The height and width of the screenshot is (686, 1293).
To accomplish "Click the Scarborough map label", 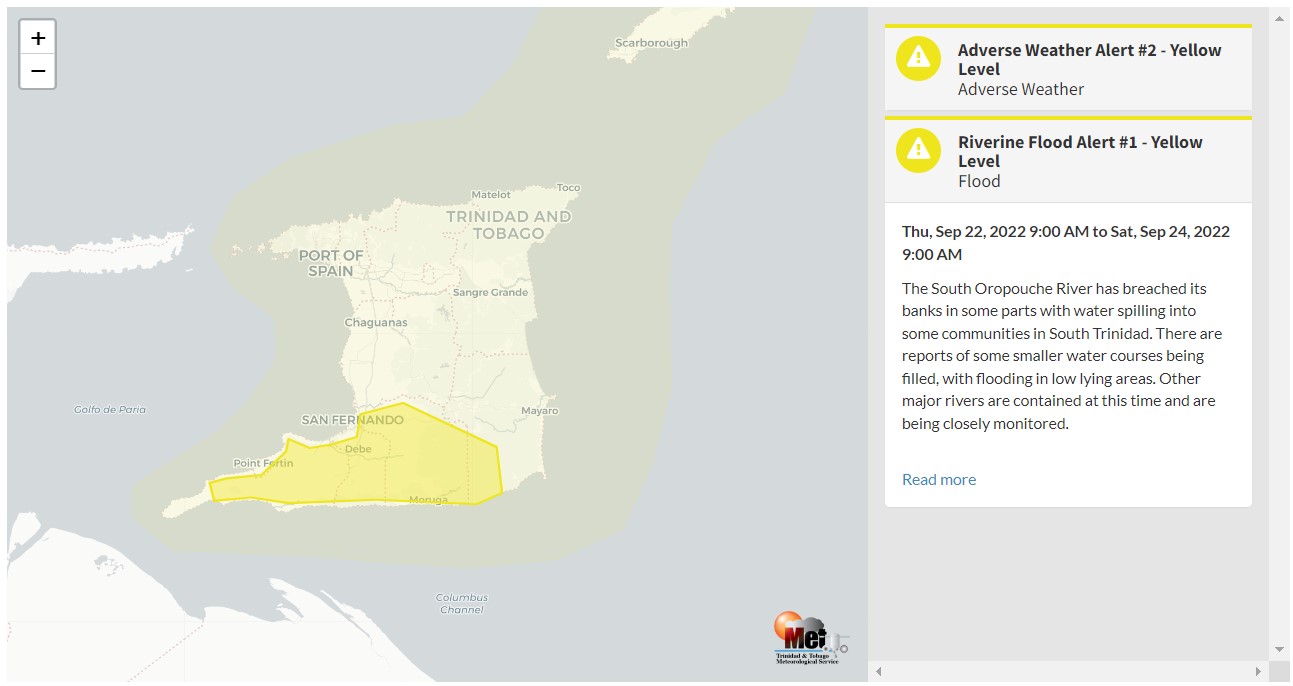I will point(651,43).
